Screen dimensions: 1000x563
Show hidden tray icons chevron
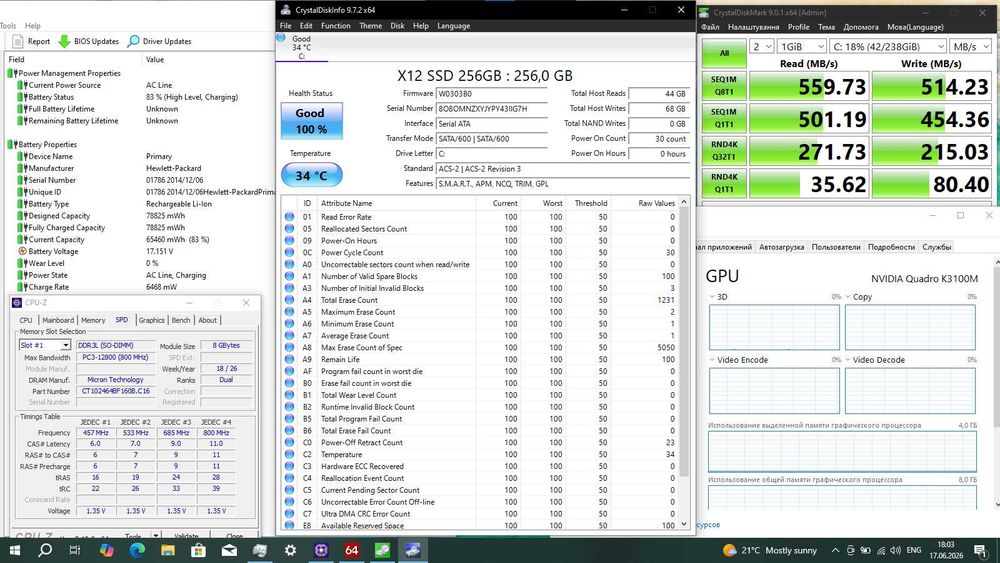(x=835, y=550)
